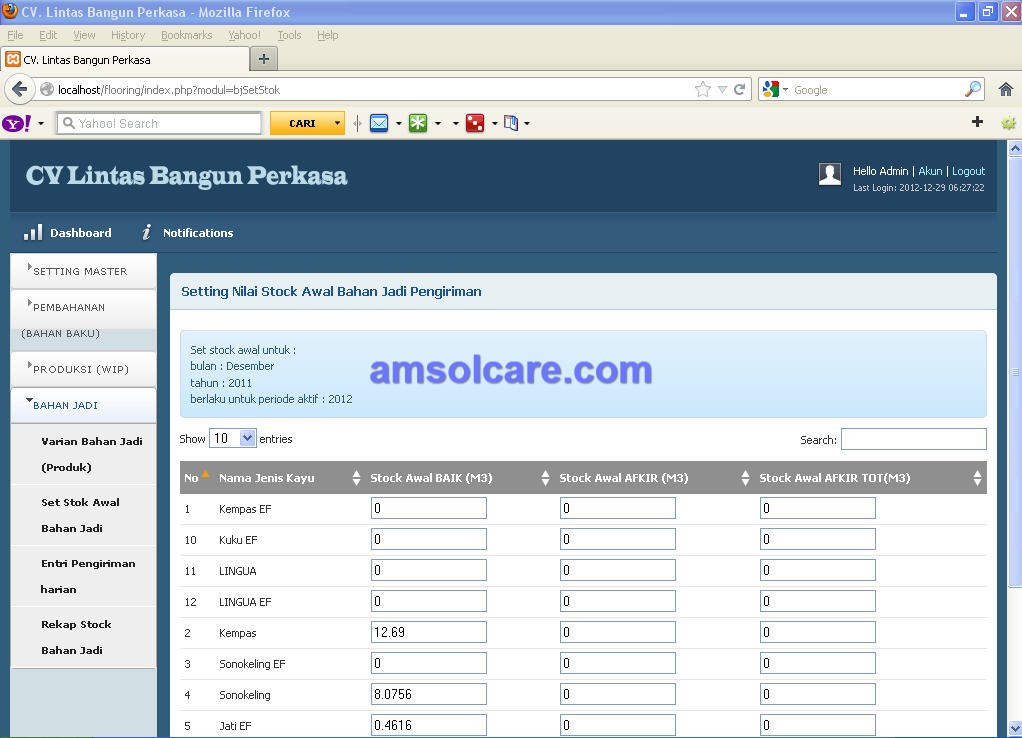Click the blue pages toolbar icon

click(x=511, y=123)
